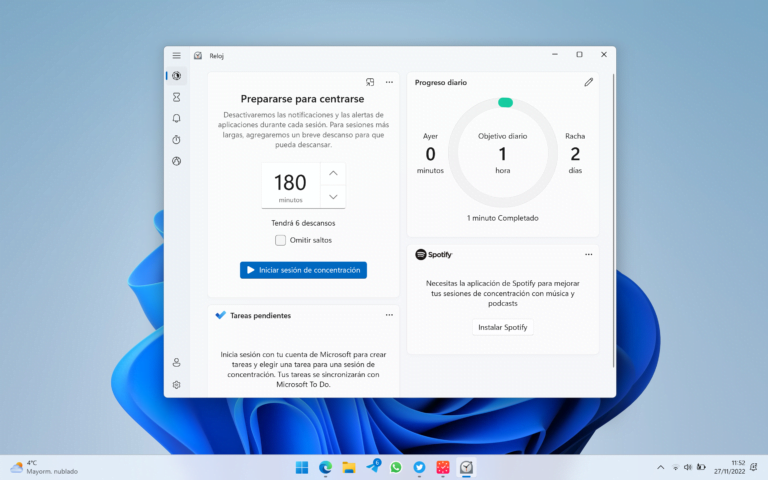Show hidden system tray icons
The image size is (768, 480).
pyautogui.click(x=660, y=467)
